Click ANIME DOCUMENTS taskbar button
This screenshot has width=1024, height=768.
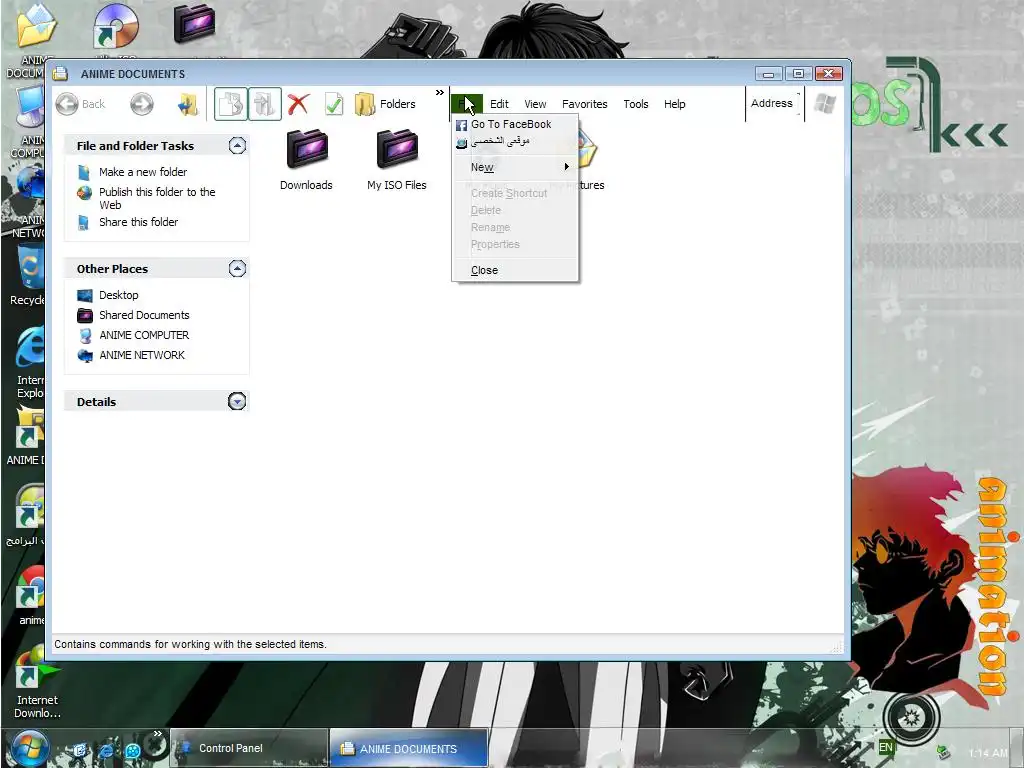(x=409, y=748)
